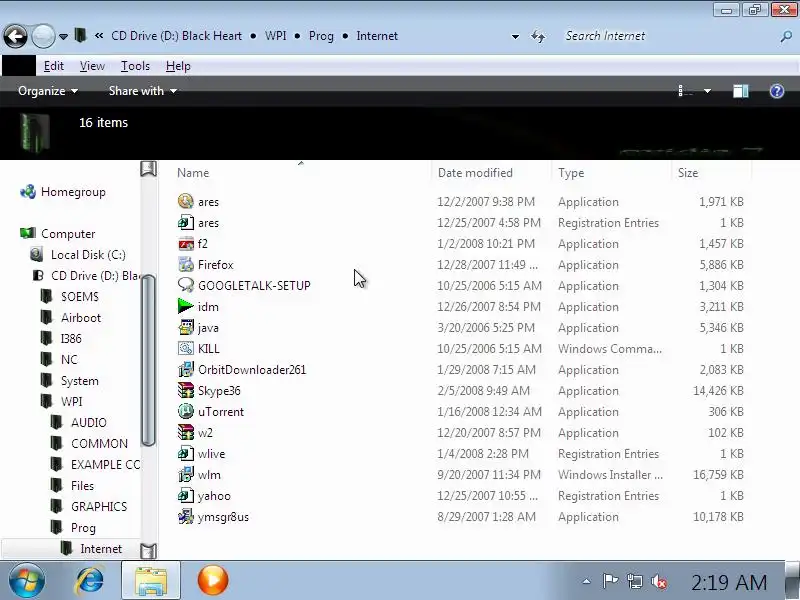The image size is (800, 600).
Task: Open the I386 folder in tree
Action: (x=71, y=338)
